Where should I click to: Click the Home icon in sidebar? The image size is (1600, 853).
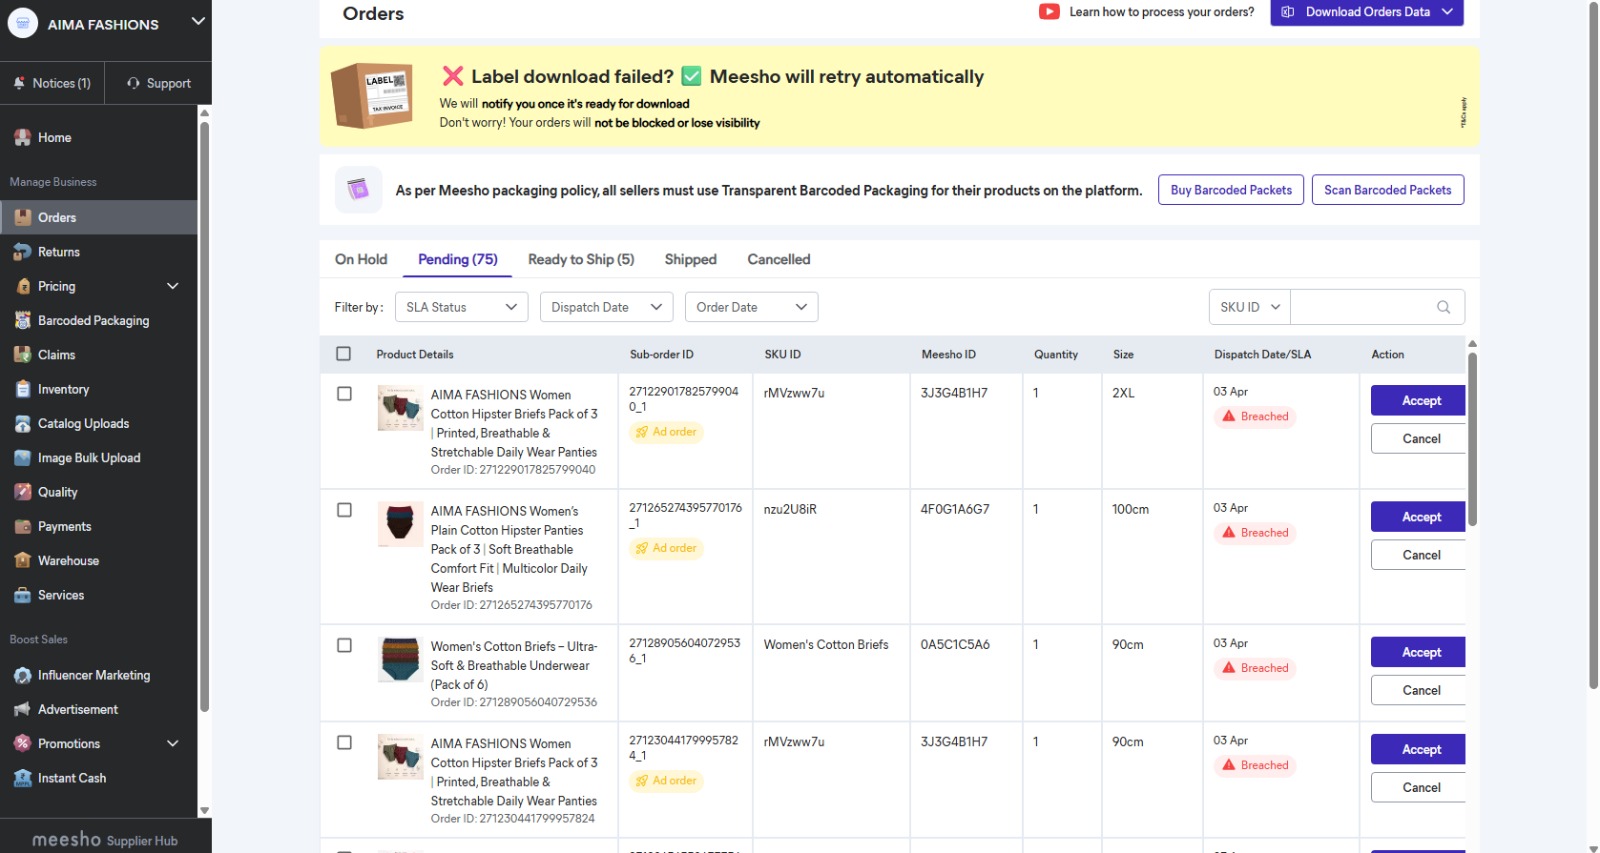[22, 138]
